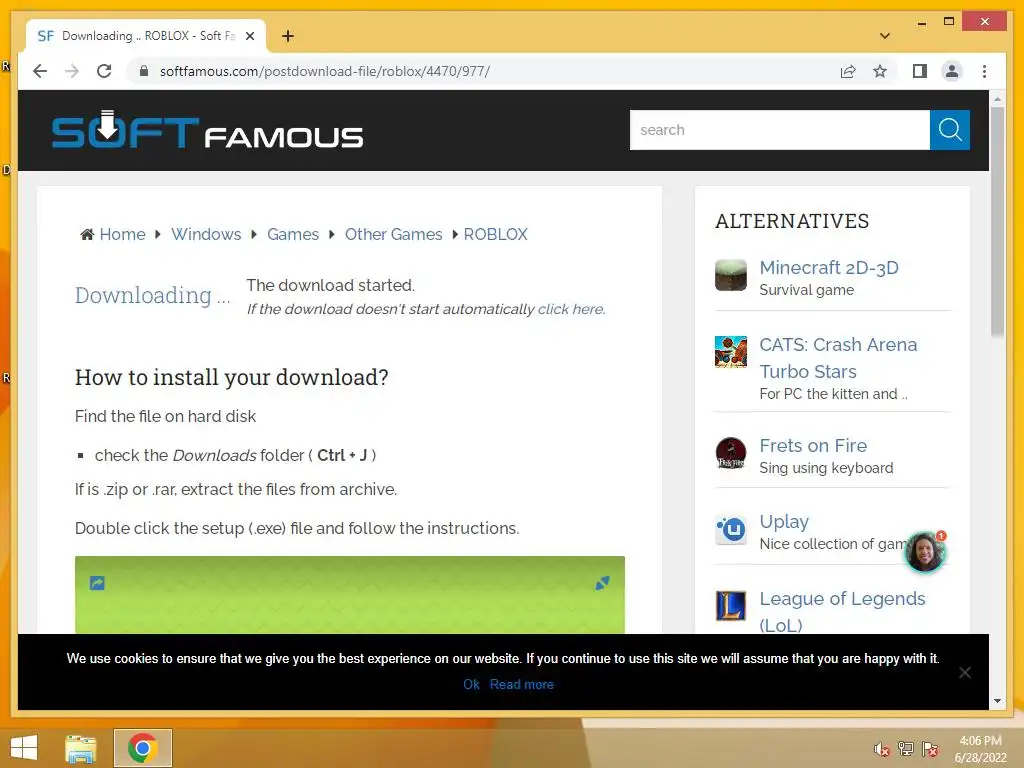Click the Soft Famous logo

tap(207, 130)
